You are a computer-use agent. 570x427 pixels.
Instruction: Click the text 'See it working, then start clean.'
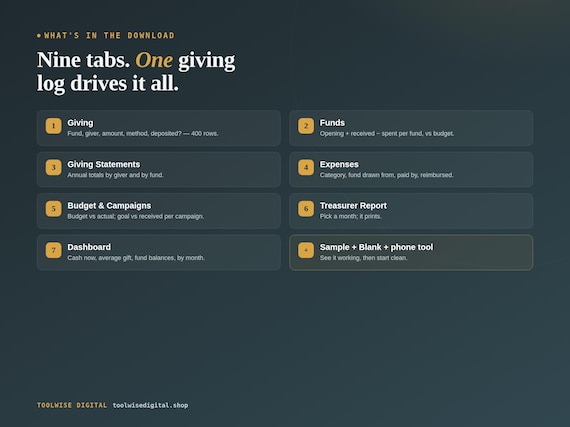click(364, 258)
